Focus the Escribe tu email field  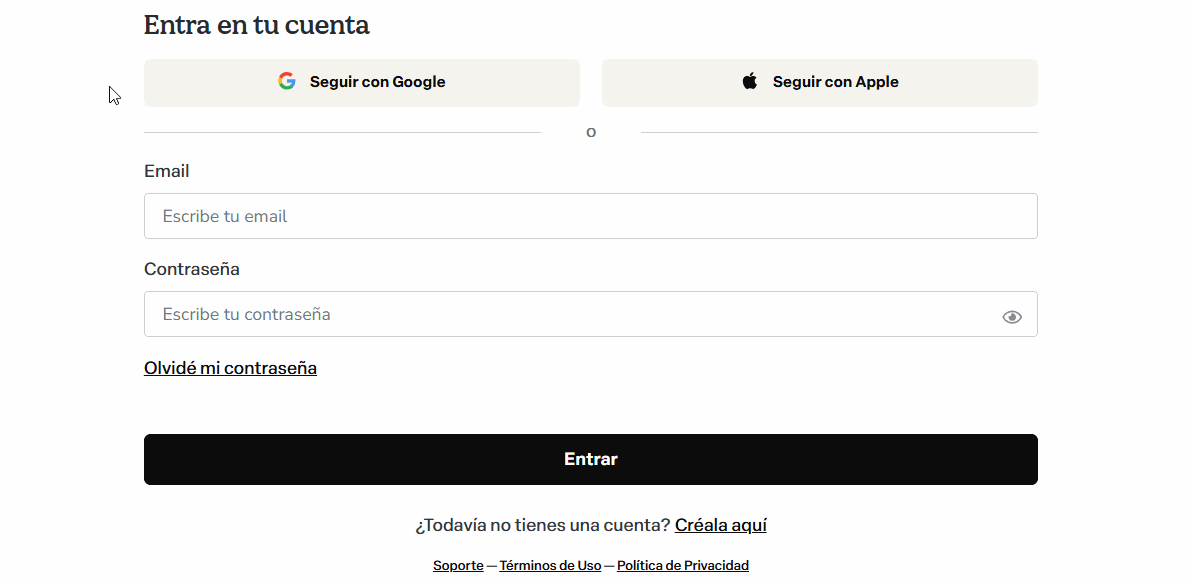tap(591, 216)
